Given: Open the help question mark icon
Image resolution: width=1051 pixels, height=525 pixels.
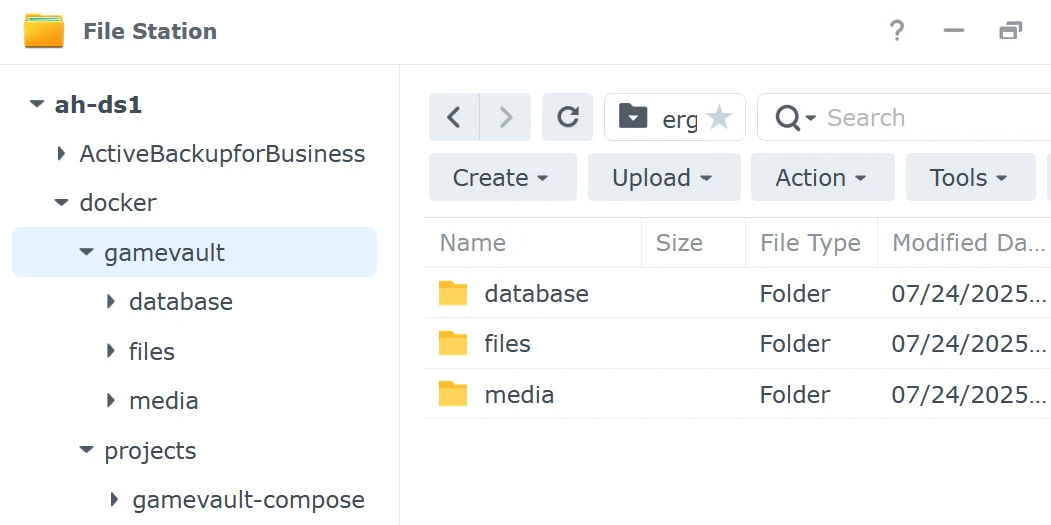Looking at the screenshot, I should (x=897, y=31).
